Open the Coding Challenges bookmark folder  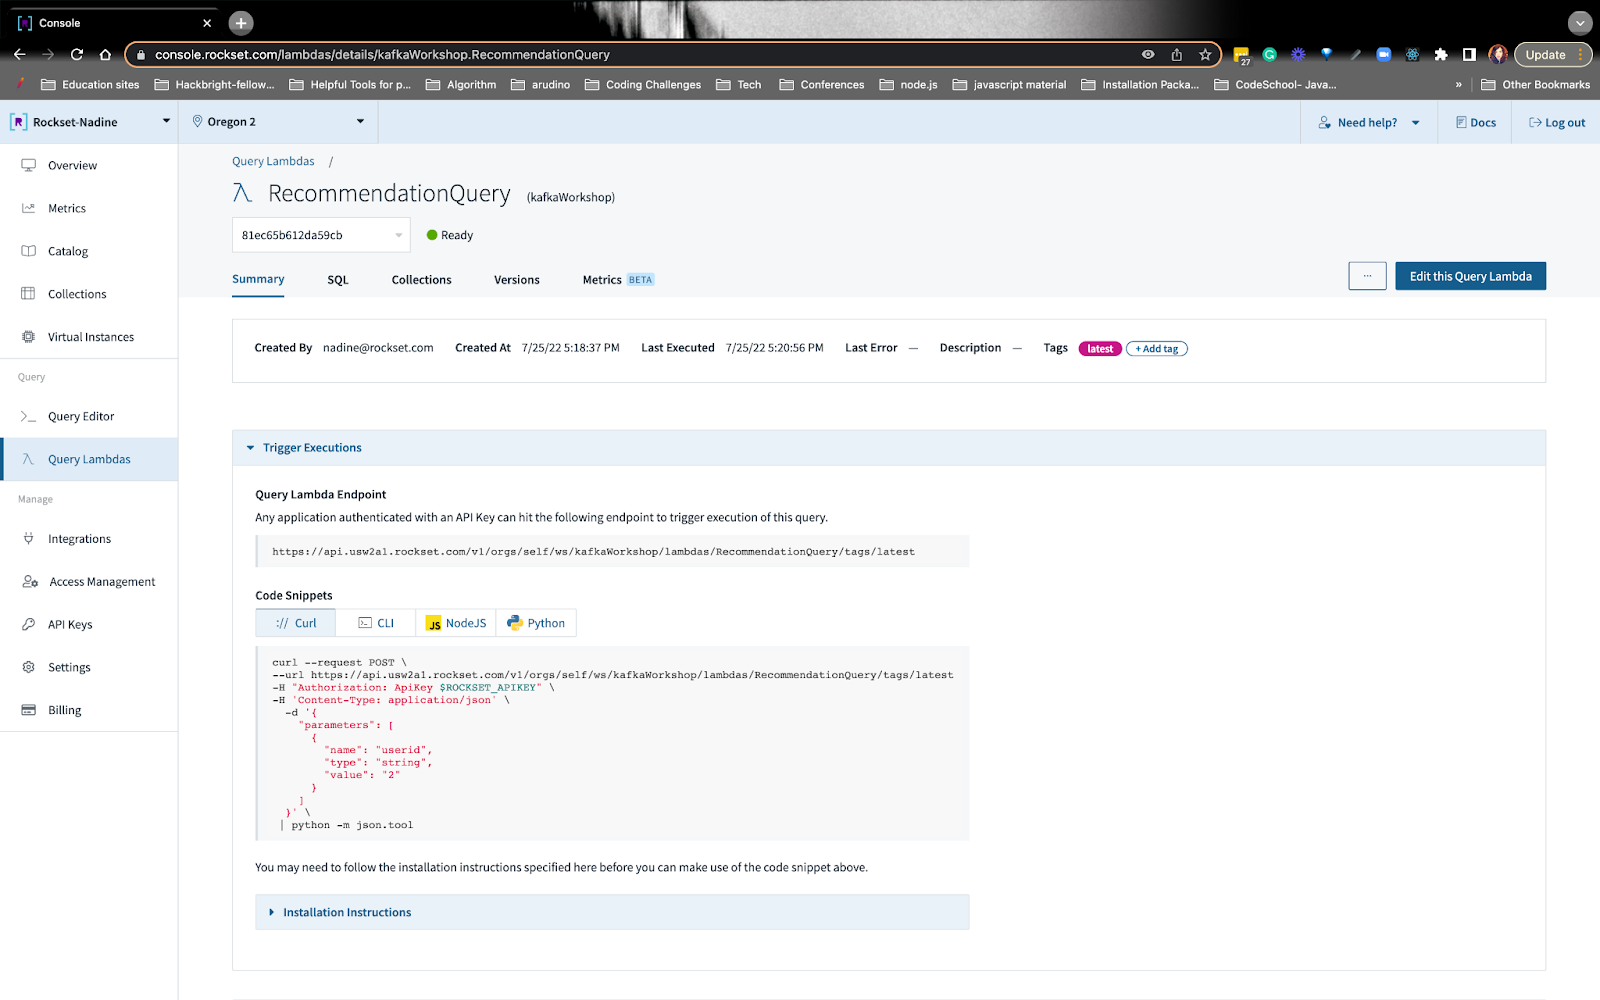tap(643, 85)
